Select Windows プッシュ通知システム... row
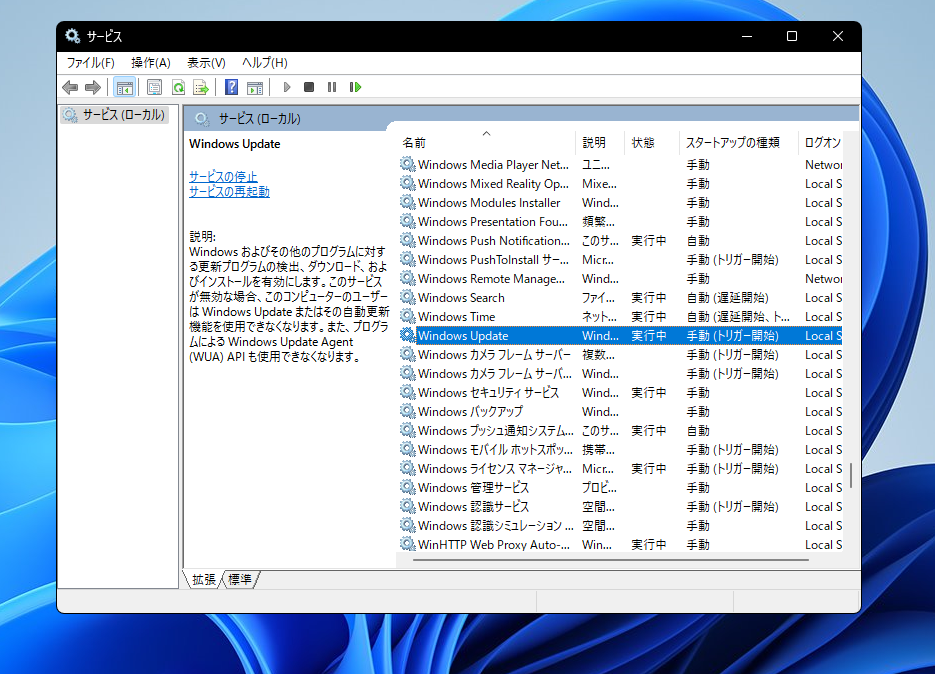The image size is (935, 674). [x=620, y=430]
